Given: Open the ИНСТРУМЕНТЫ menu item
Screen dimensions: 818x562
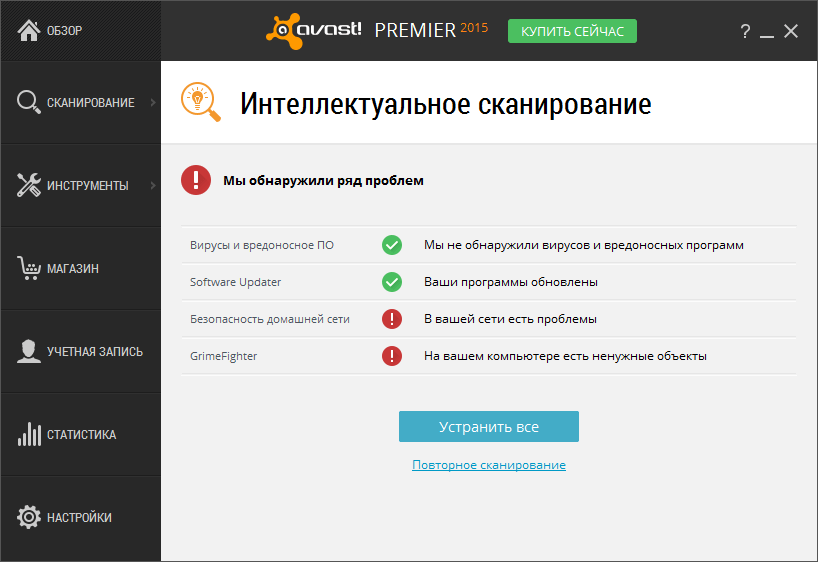Looking at the screenshot, I should (x=81, y=185).
